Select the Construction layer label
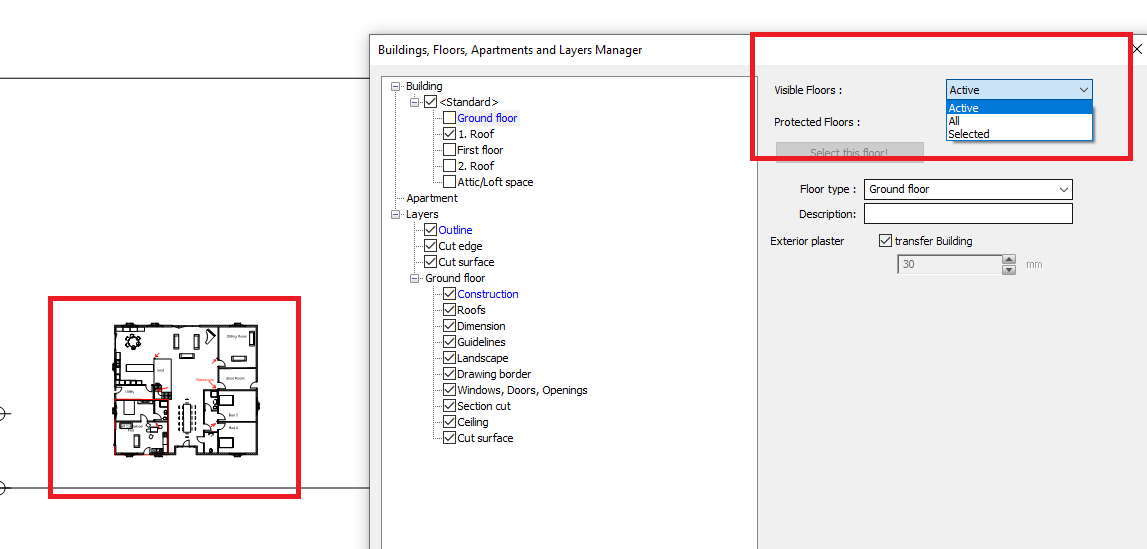1147x549 pixels. 488,295
